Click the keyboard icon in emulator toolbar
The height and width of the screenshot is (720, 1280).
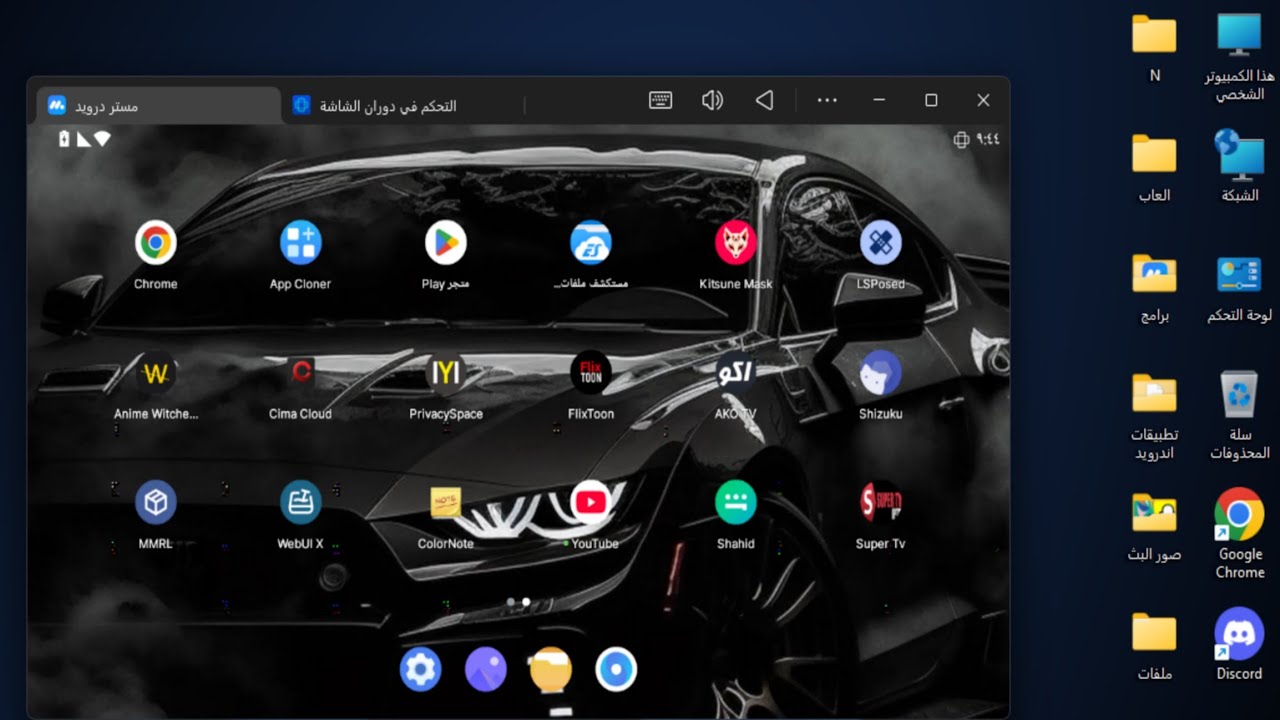tap(660, 100)
